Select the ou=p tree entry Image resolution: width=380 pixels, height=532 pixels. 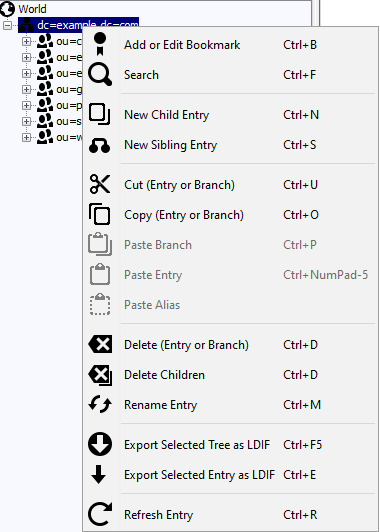[x=69, y=106]
